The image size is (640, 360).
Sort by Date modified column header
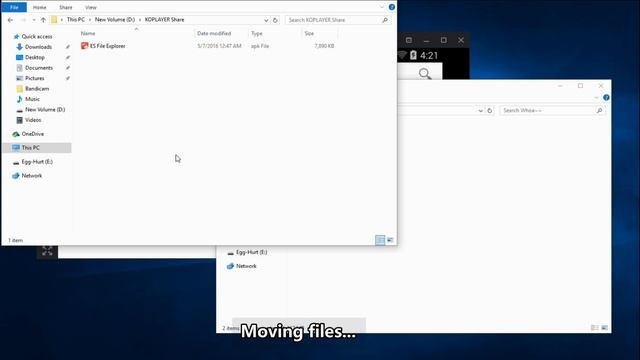pyautogui.click(x=214, y=33)
